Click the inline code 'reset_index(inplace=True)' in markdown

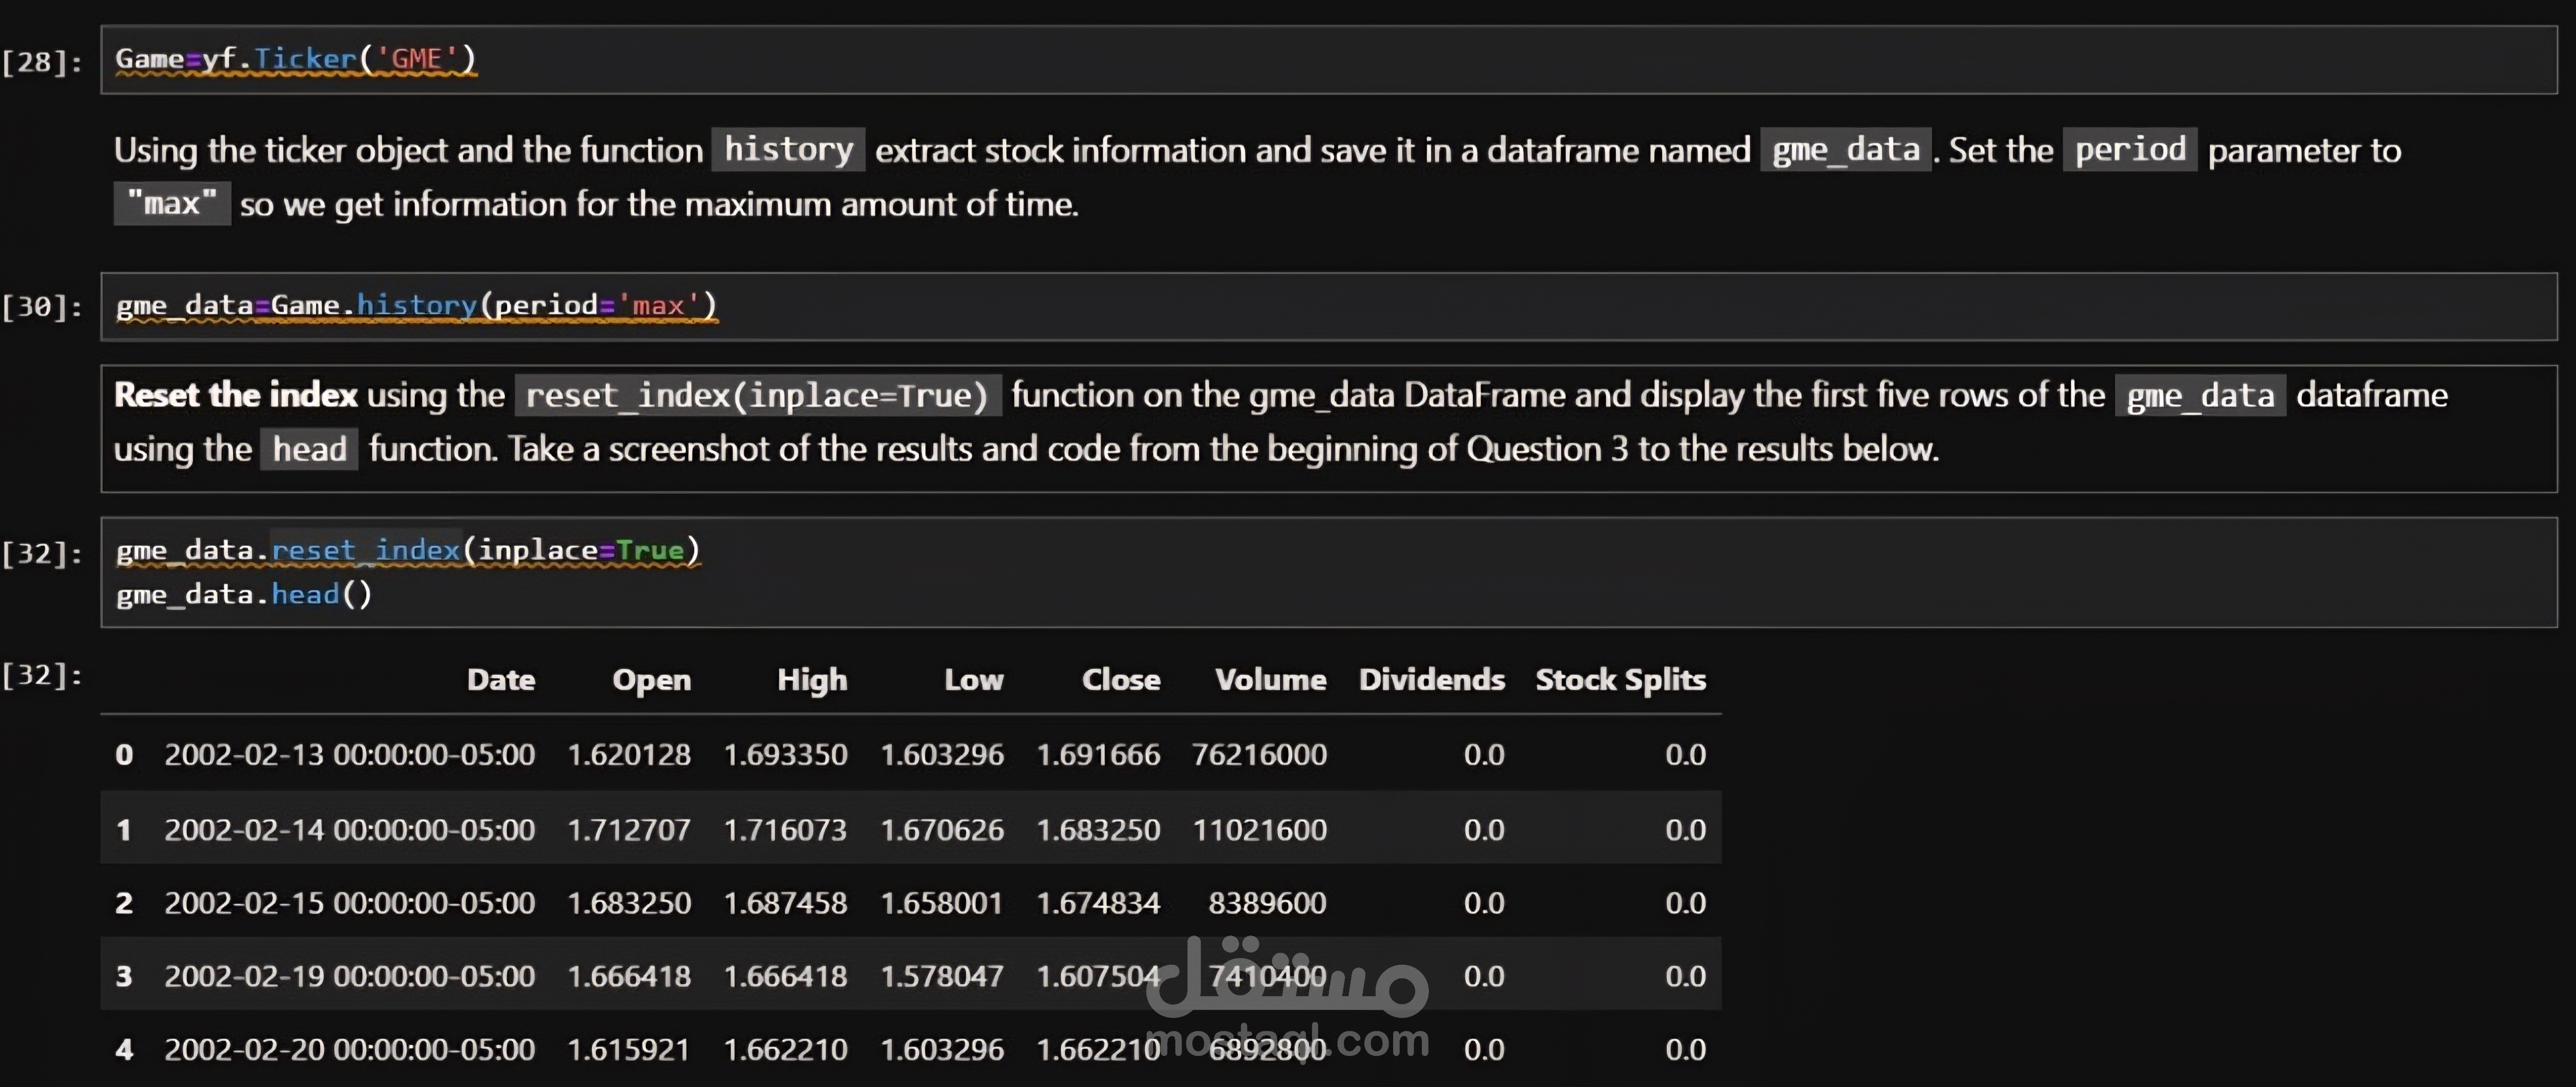[758, 395]
